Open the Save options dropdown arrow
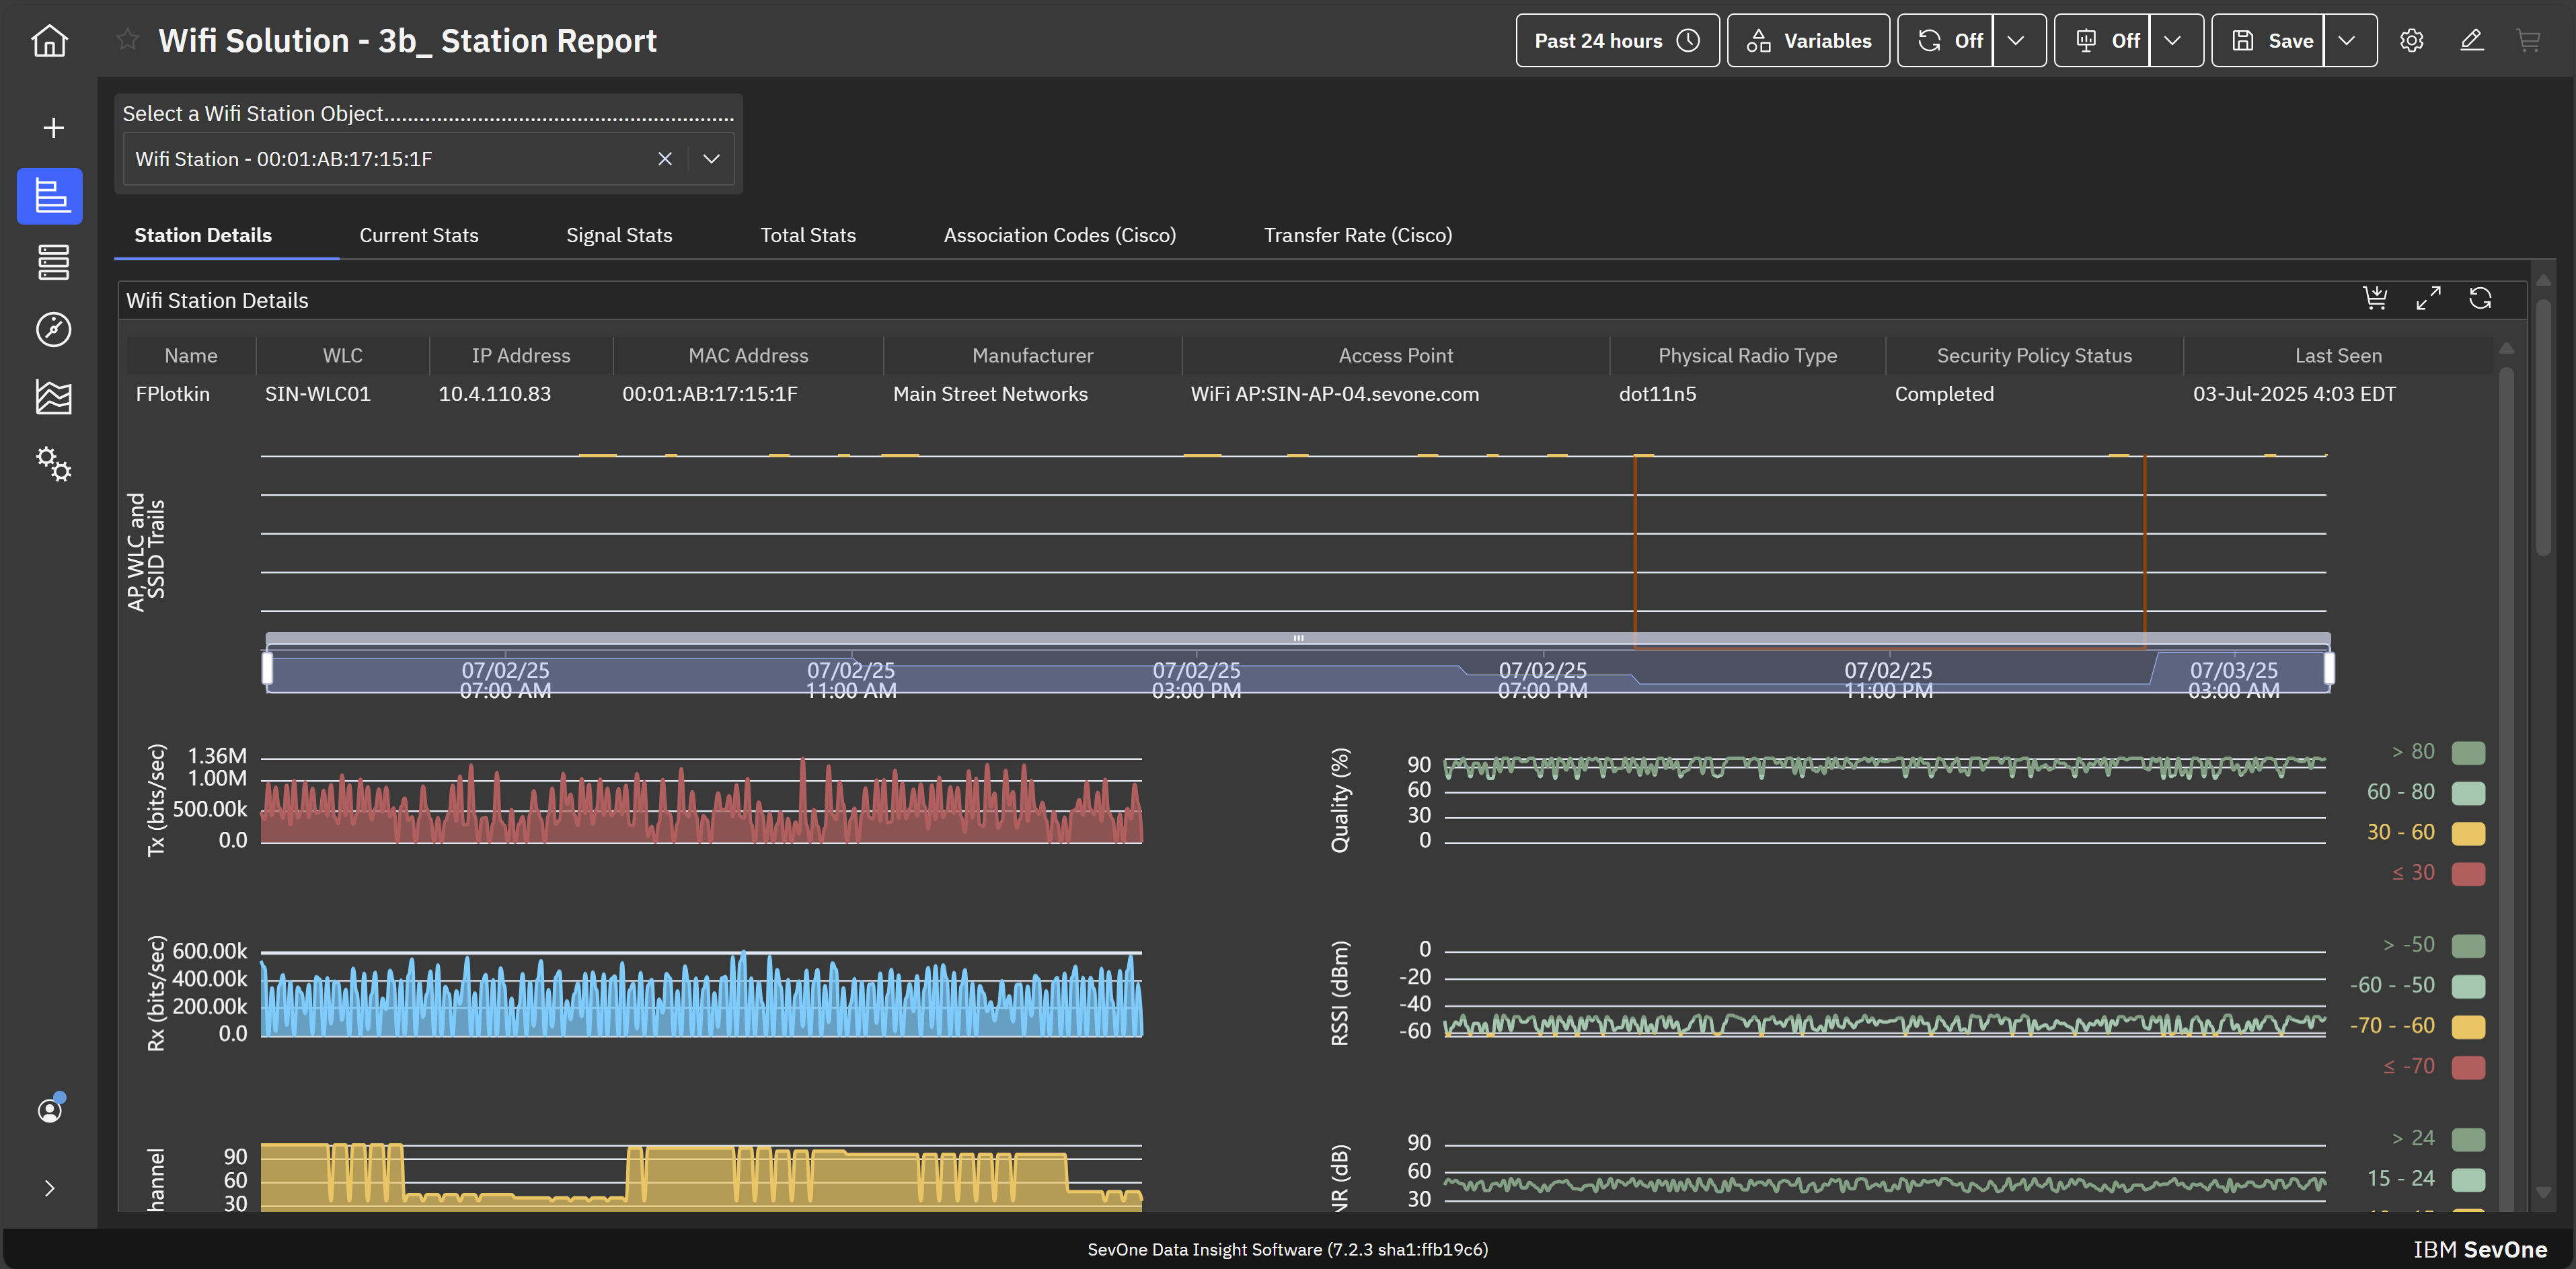Screen dimensions: 2576x1269 click(x=2347, y=41)
